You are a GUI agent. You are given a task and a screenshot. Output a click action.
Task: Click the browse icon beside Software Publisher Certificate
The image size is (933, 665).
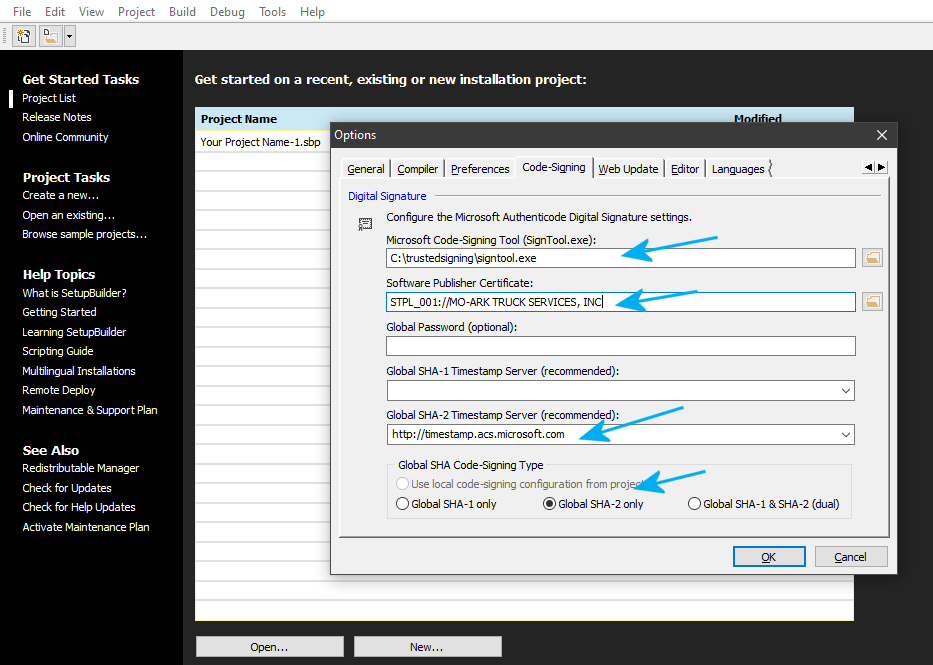coord(871,301)
